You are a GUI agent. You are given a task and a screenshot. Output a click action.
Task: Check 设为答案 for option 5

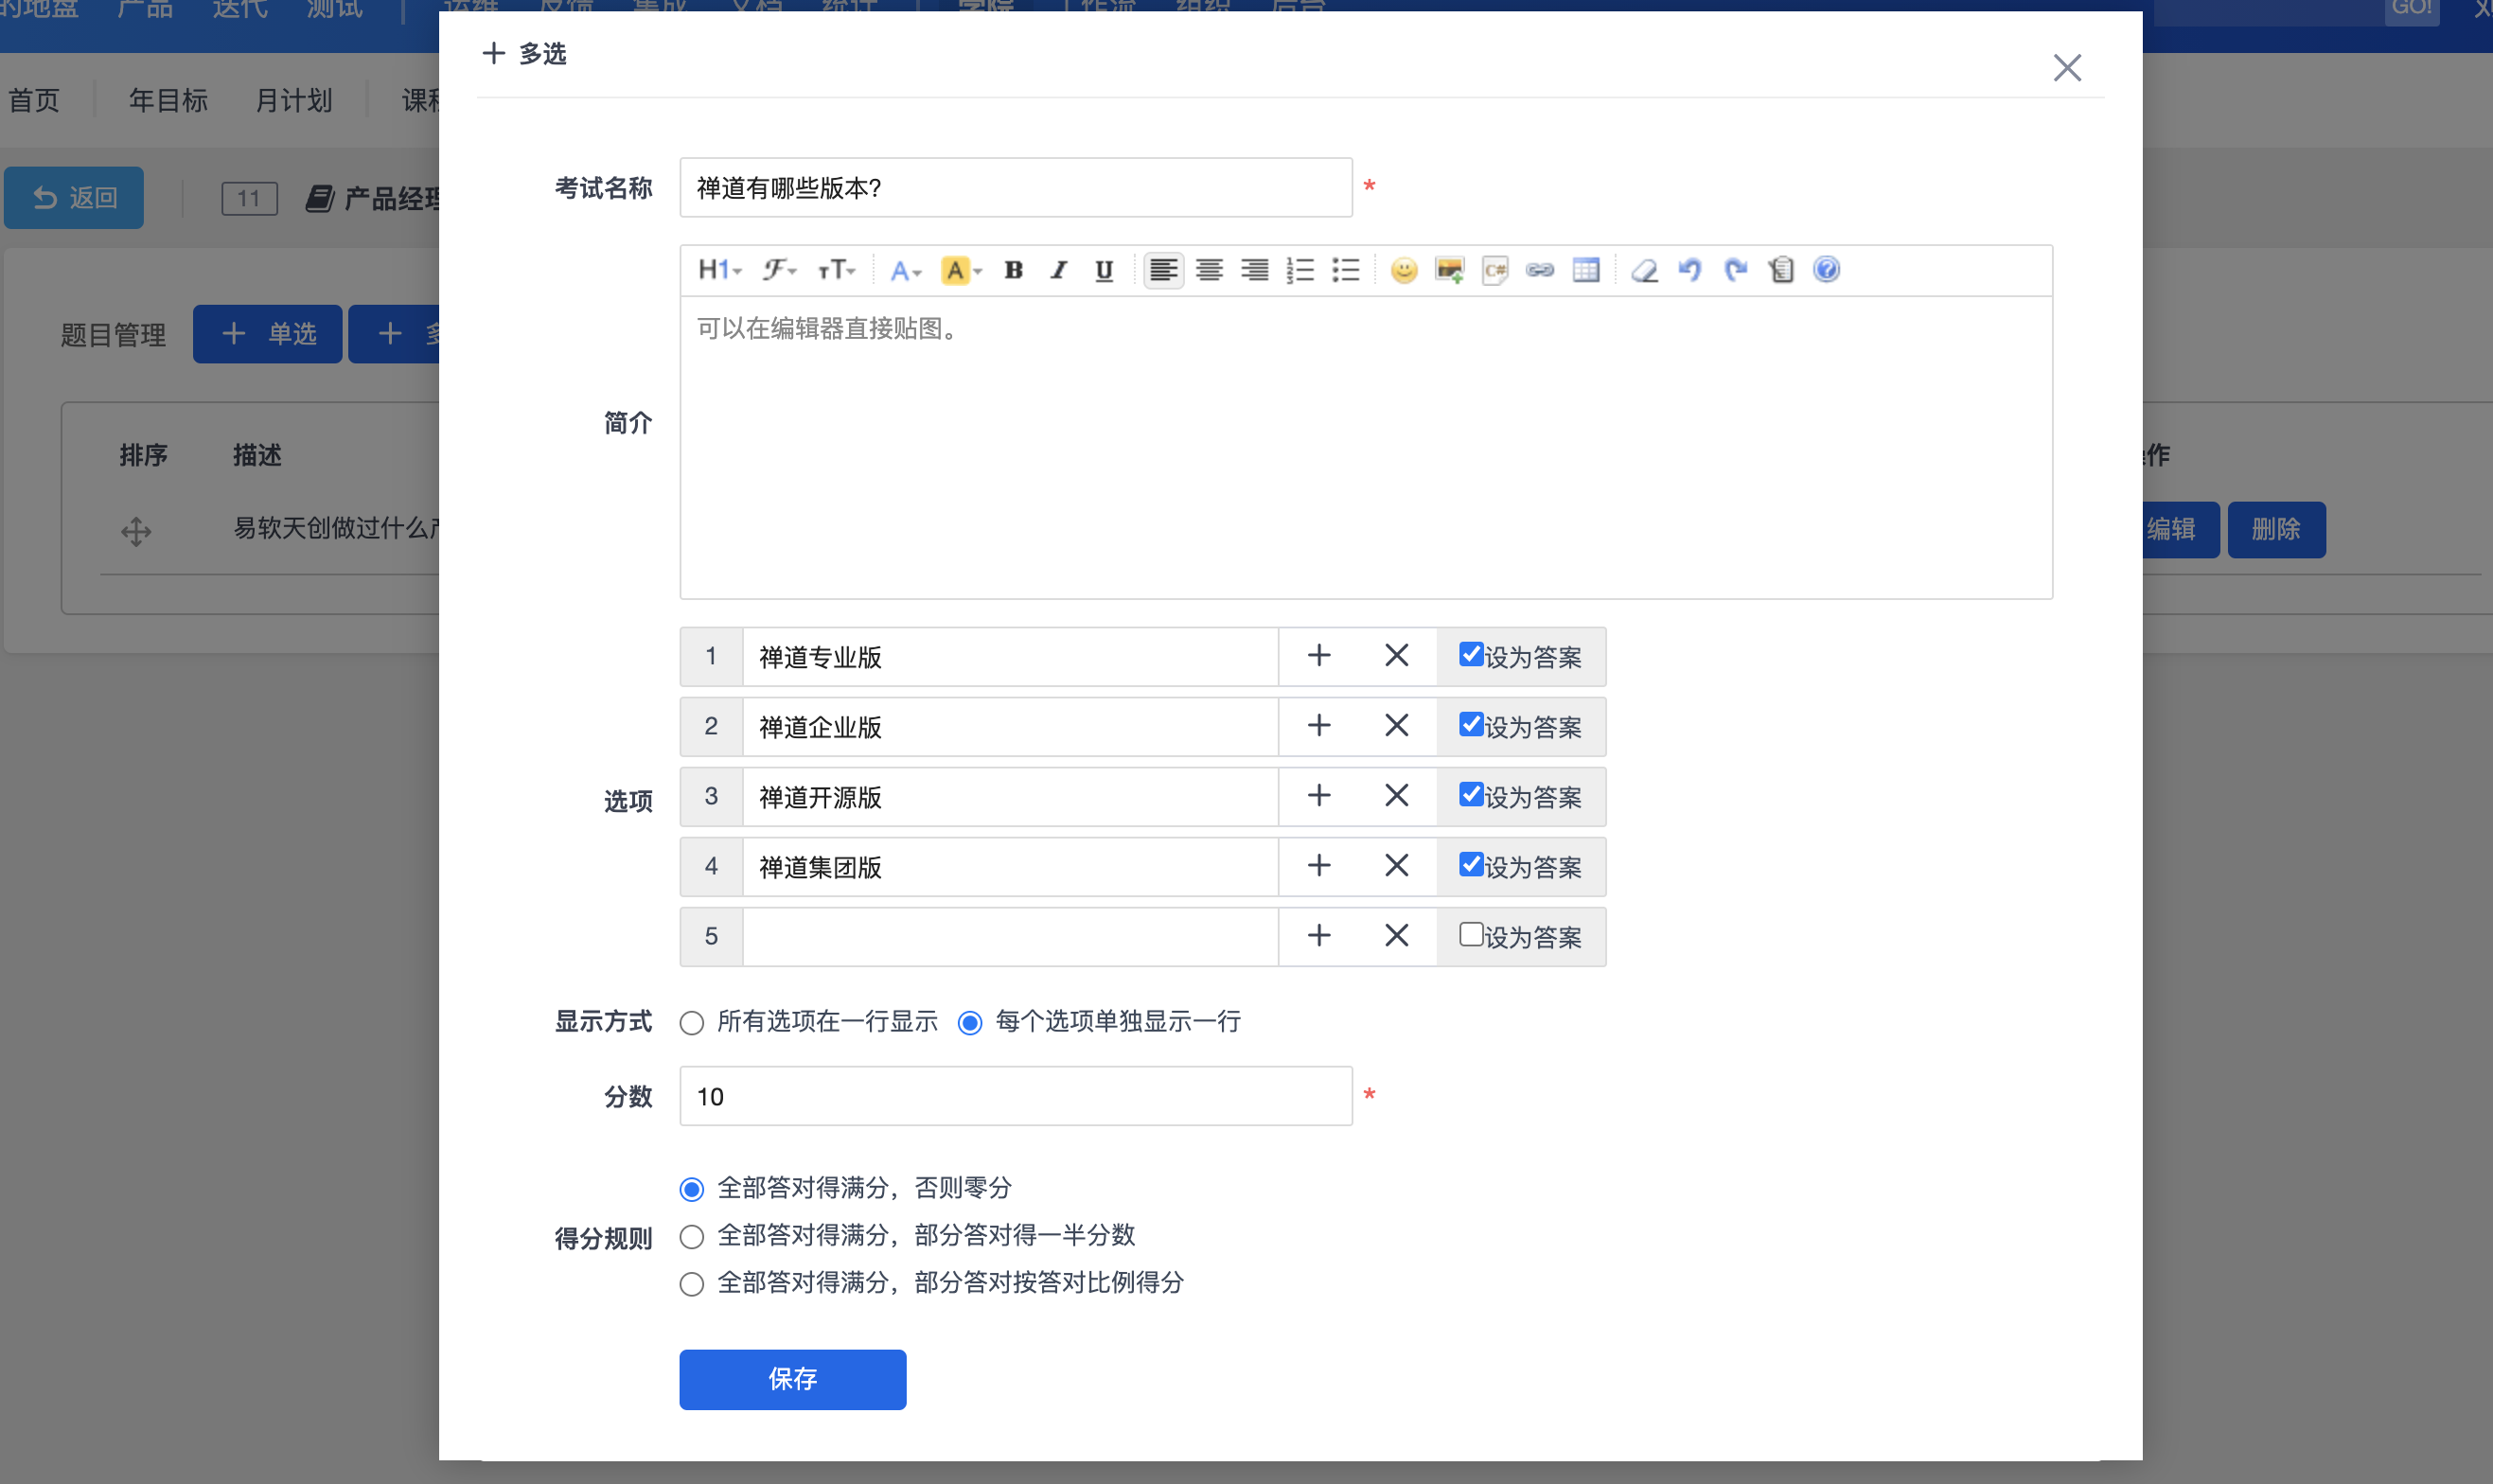point(1470,935)
